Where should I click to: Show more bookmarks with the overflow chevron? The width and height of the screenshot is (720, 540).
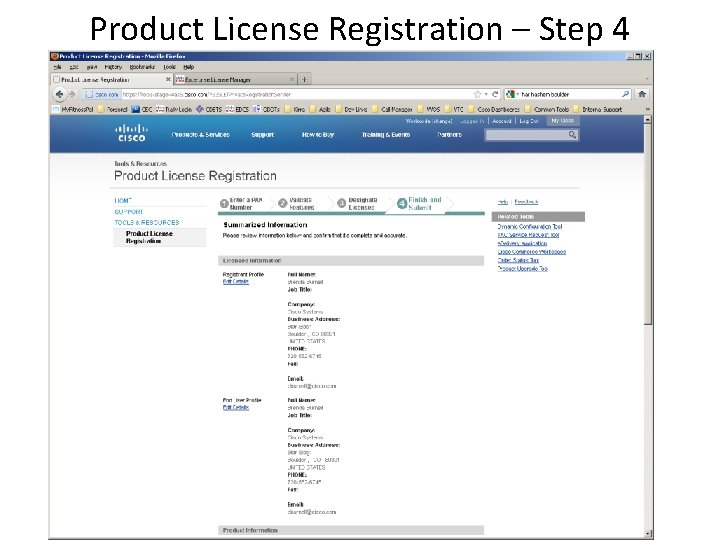click(647, 109)
